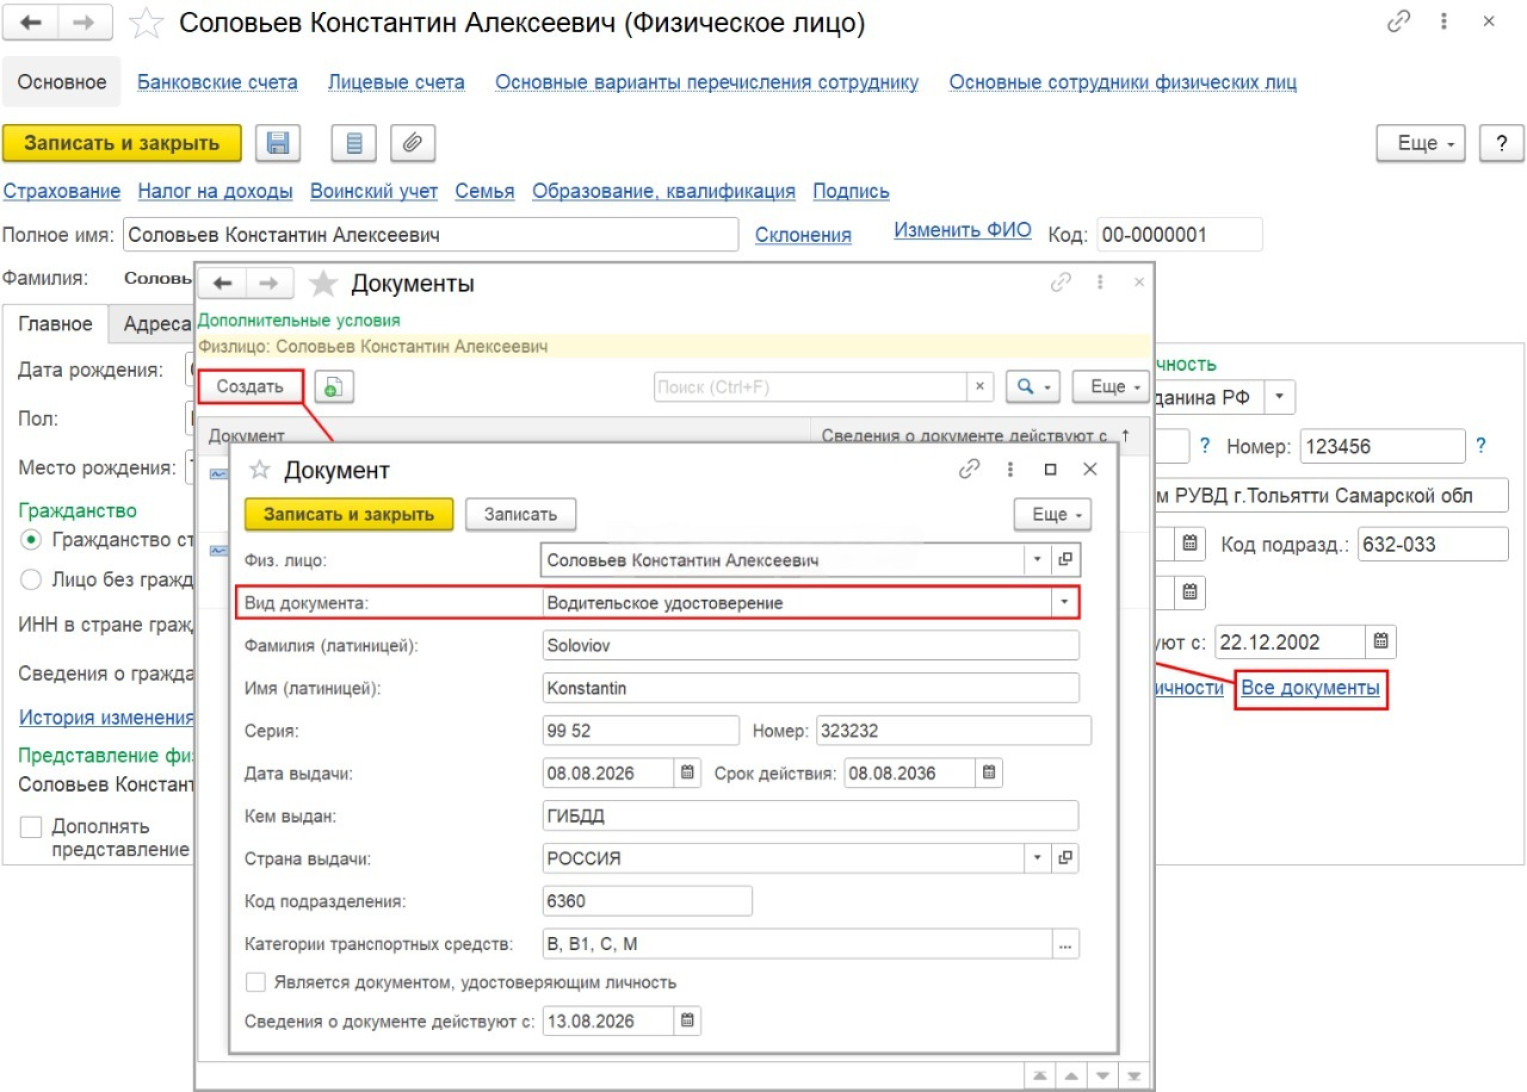Viewport: 1527px width, 1092px height.
Task: Select Лицо без гражданства radio button
Action: (31, 580)
